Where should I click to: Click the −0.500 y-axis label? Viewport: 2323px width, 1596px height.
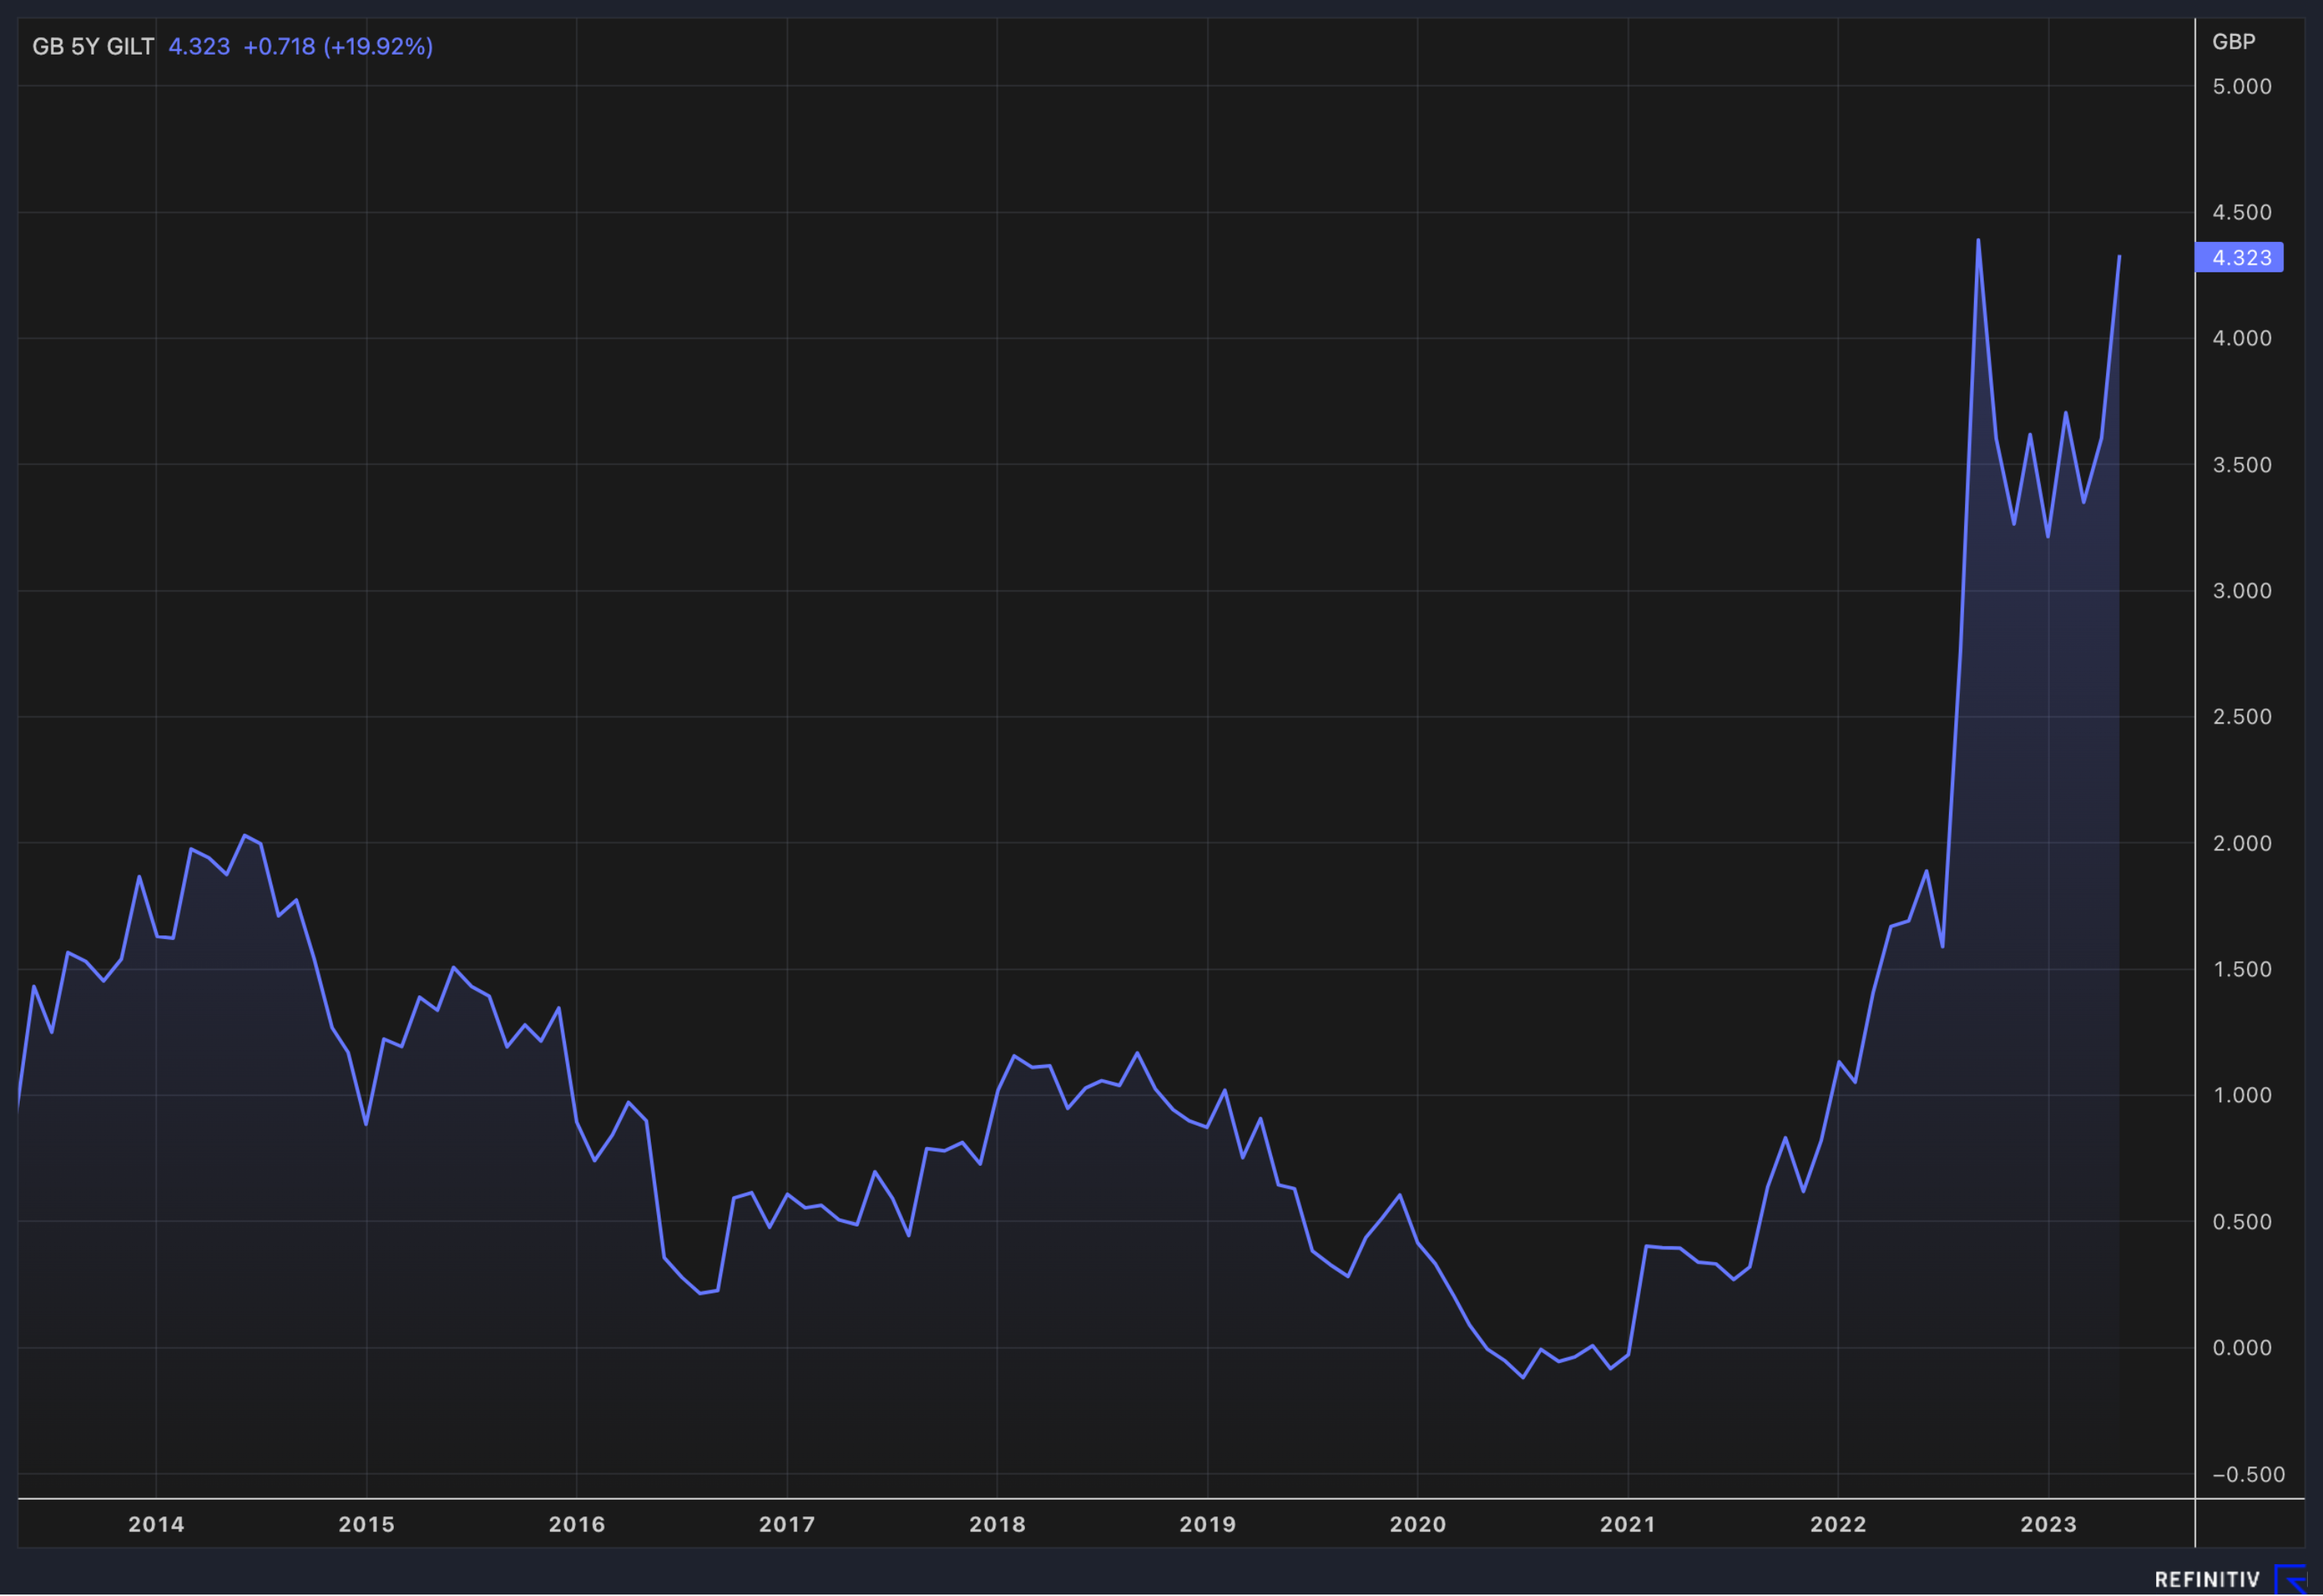coord(2249,1474)
